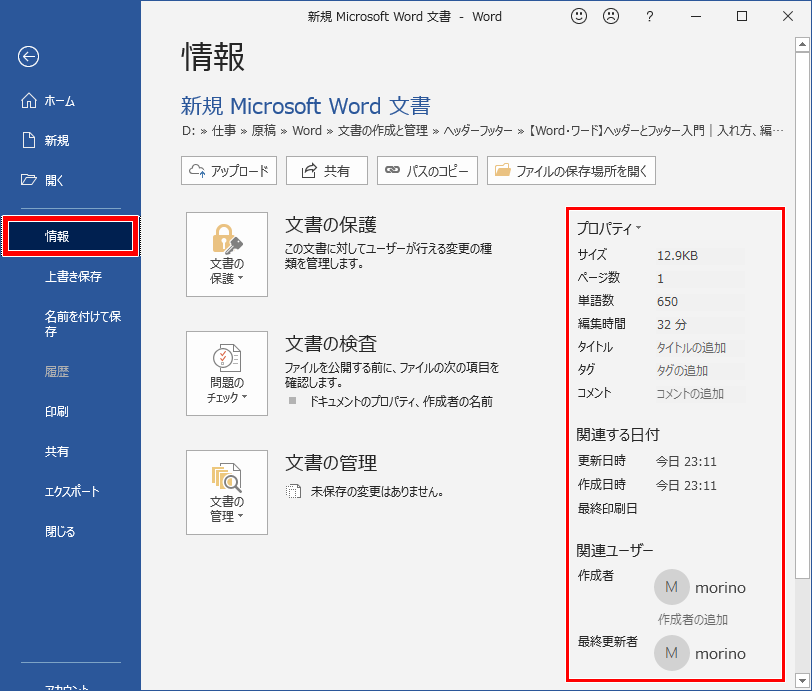
Task: Open エクスポート (Export) options
Action: 72,491
